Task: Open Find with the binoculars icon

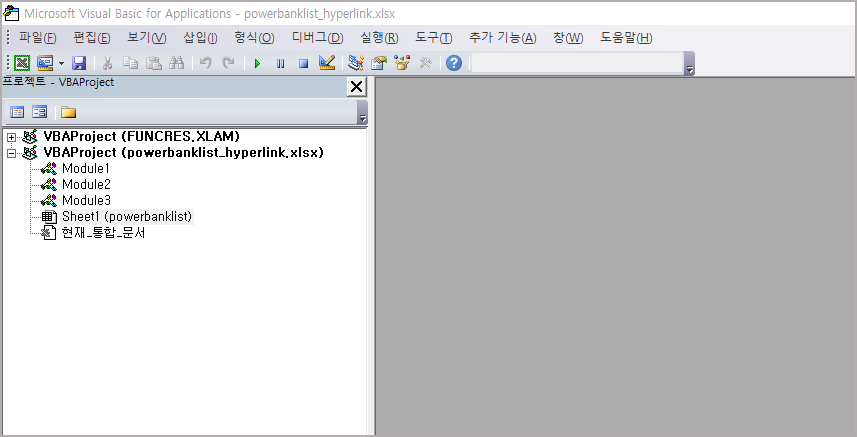Action: coord(177,63)
